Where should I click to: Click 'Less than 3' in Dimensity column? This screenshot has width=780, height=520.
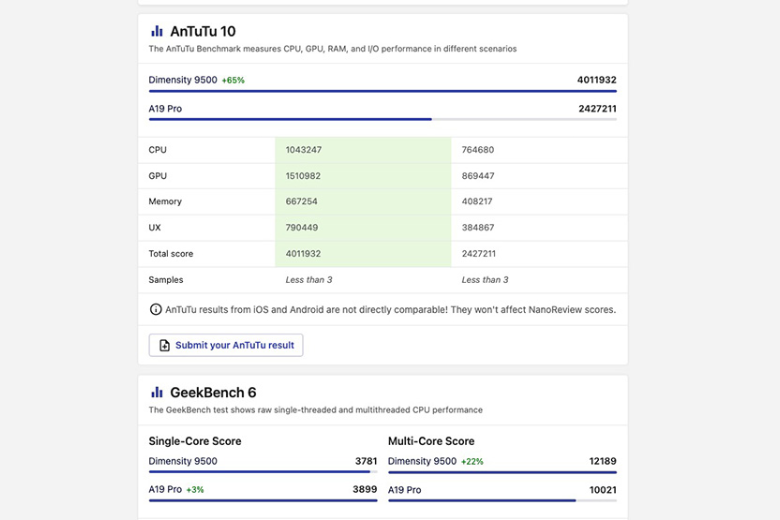[x=309, y=280]
